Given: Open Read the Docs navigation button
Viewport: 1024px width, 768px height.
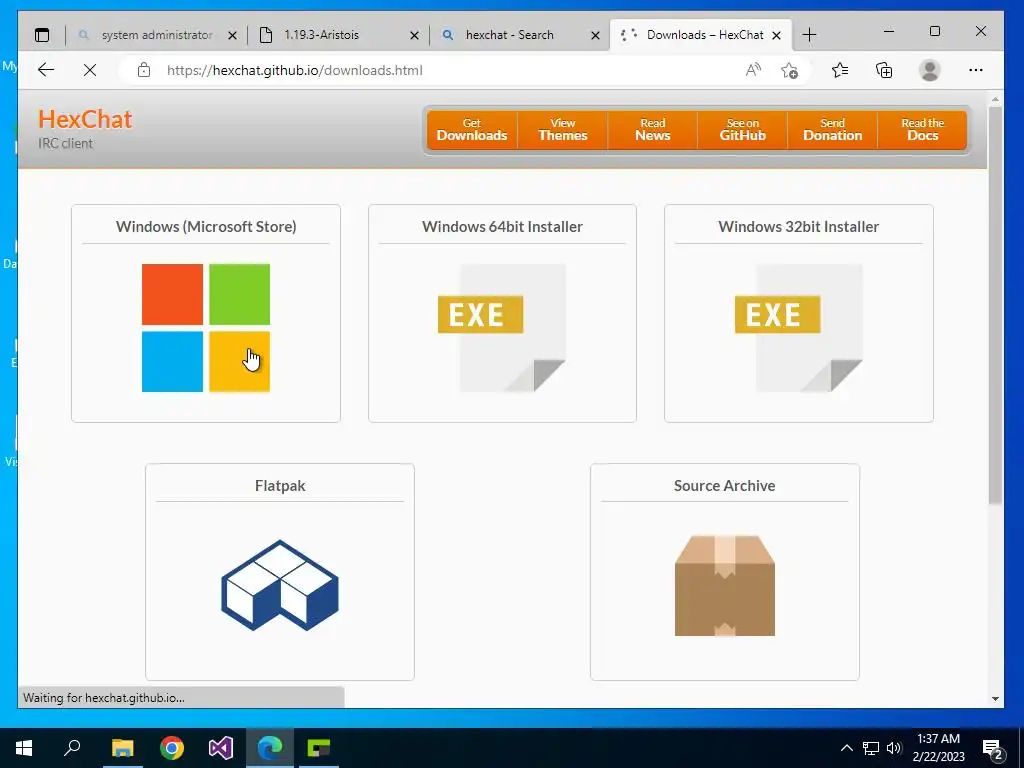Looking at the screenshot, I should [x=922, y=130].
